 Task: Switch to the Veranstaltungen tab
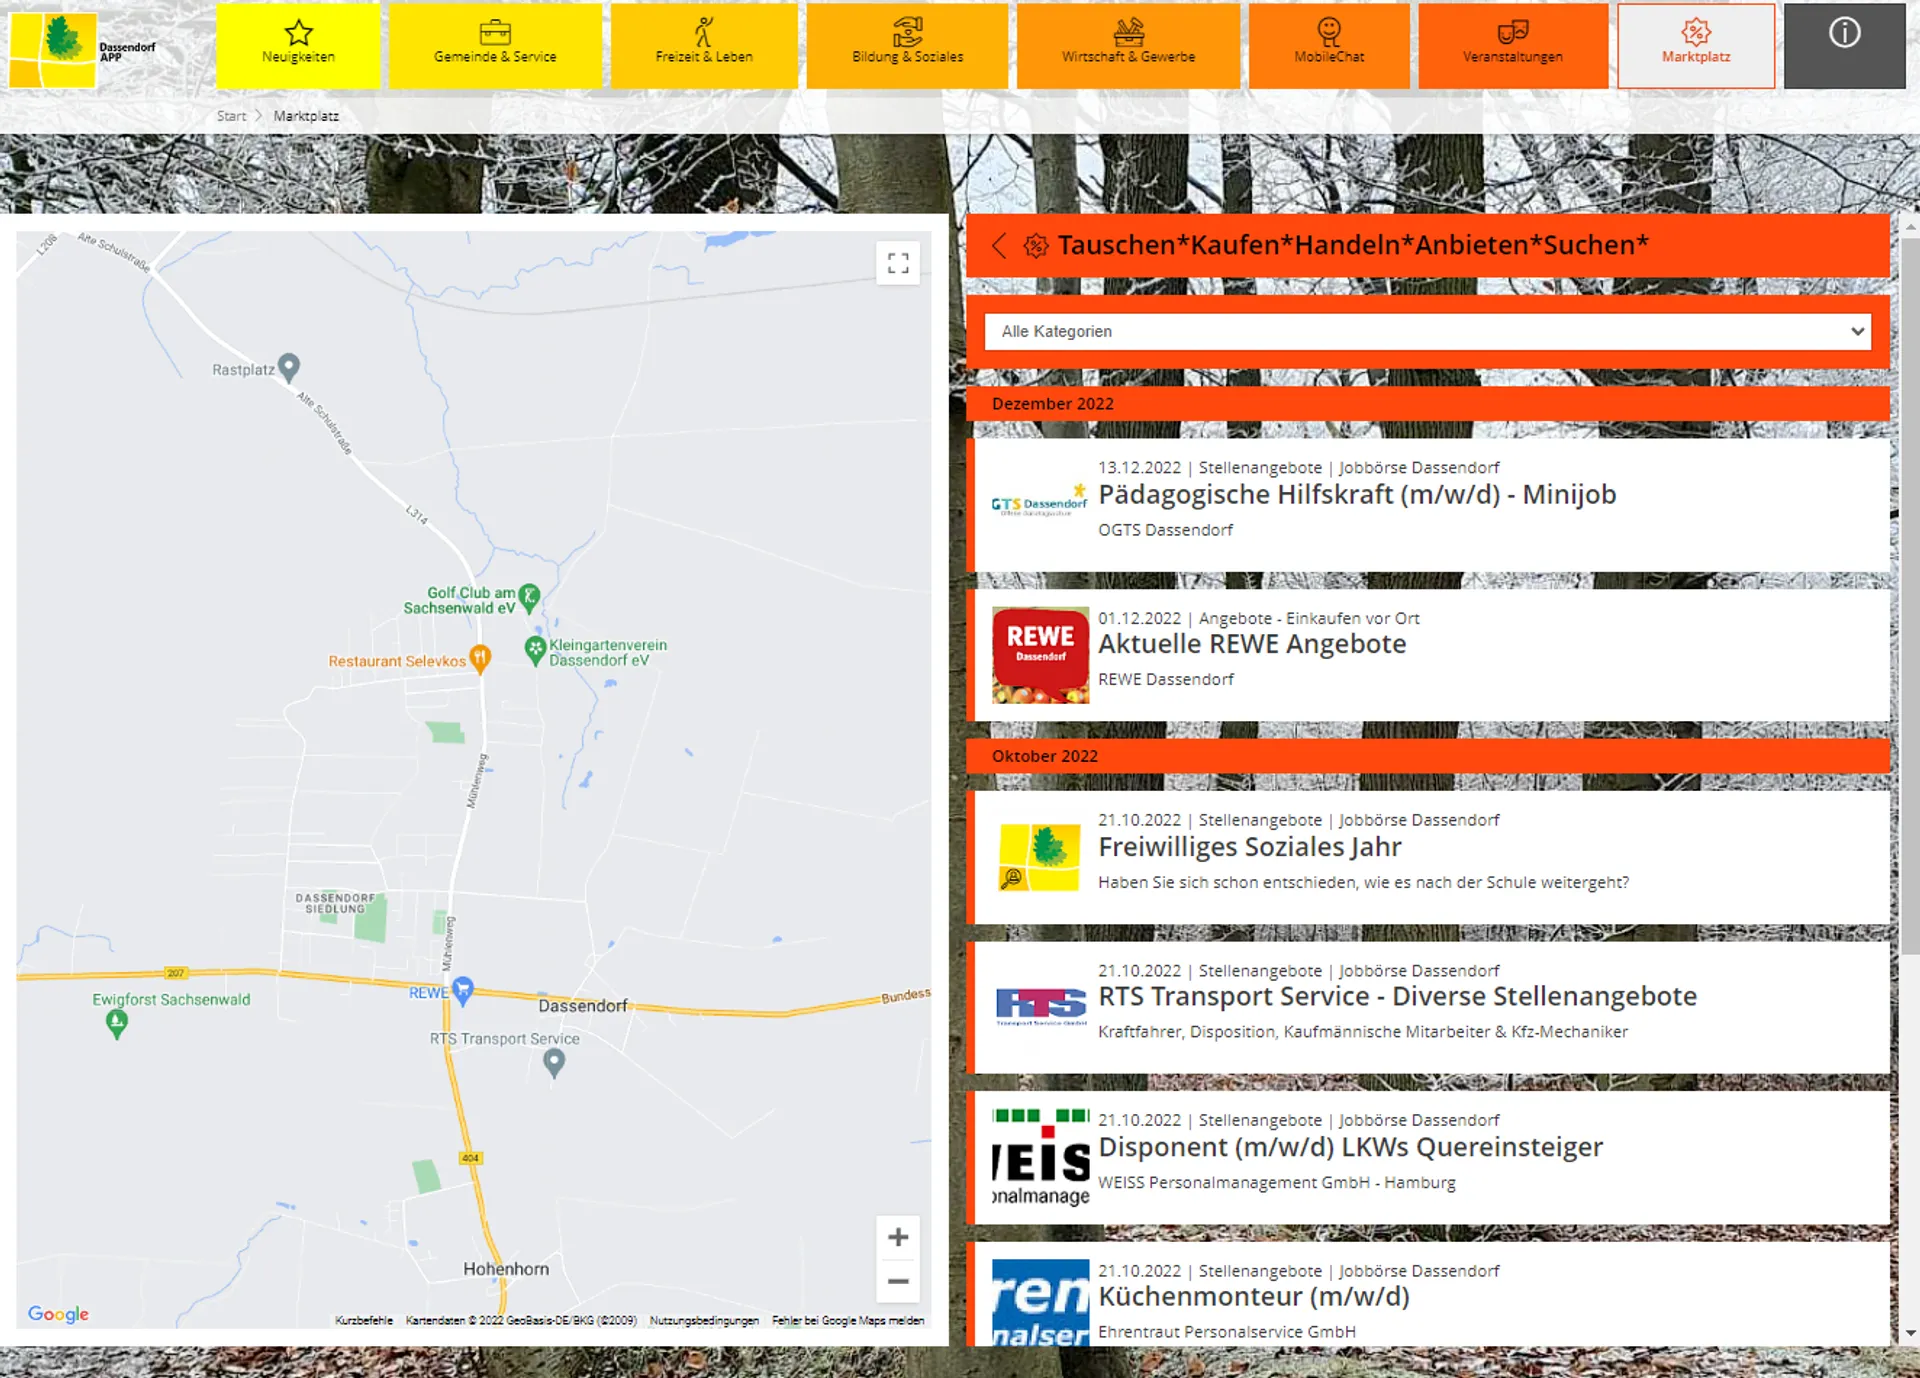(1513, 45)
